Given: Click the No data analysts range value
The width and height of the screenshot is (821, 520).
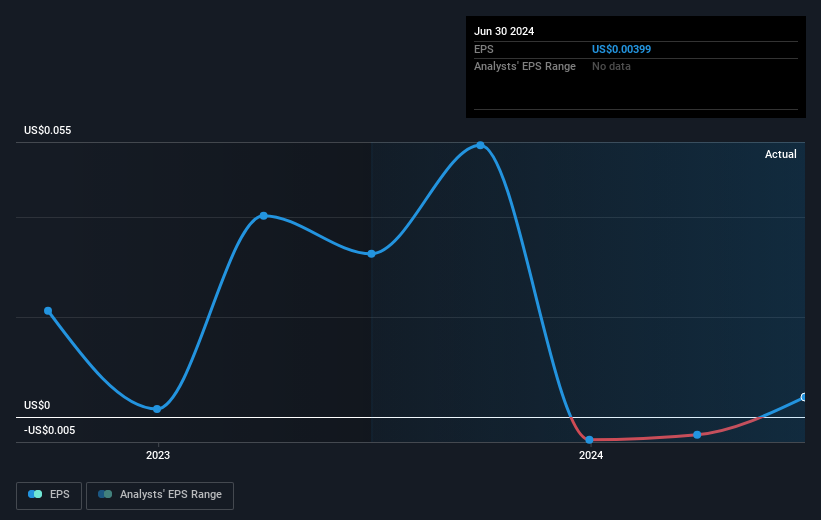Looking at the screenshot, I should point(611,67).
